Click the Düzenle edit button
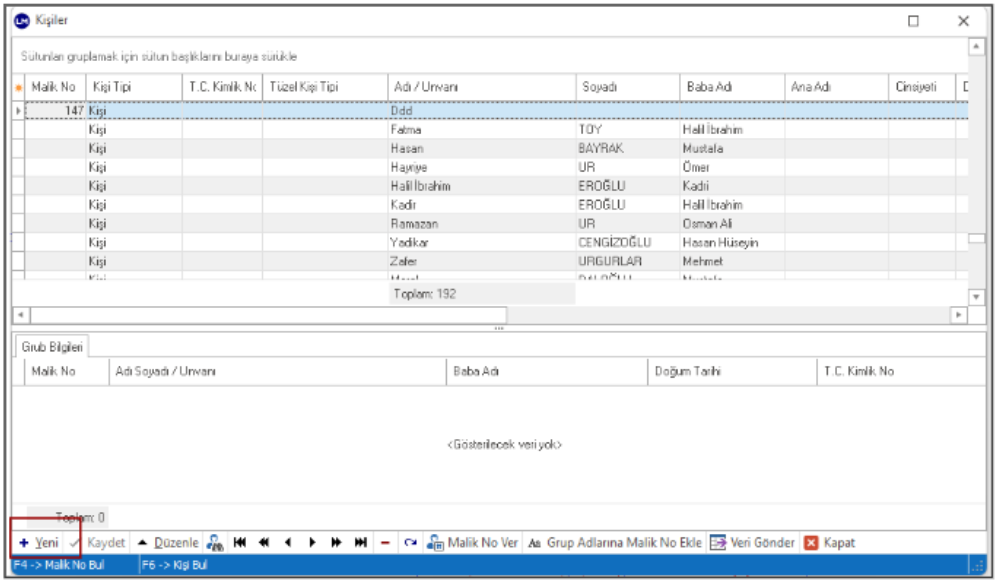Viewport: 997px width, 582px height. point(168,543)
